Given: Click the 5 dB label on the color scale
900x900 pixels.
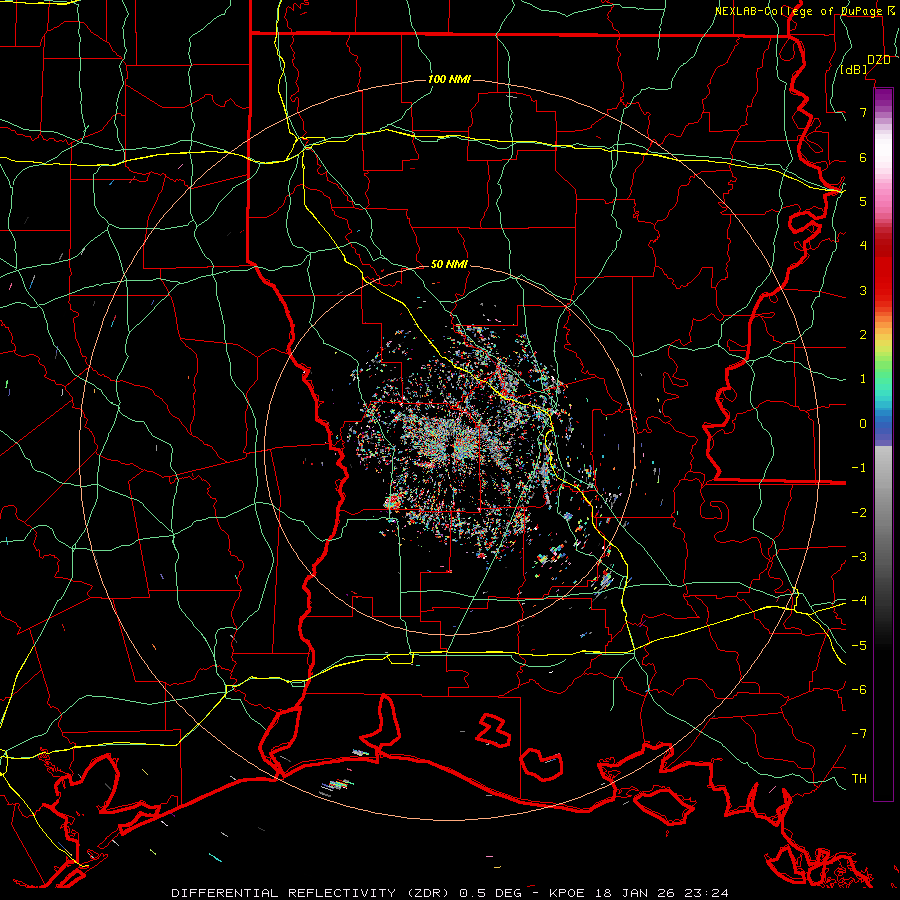Looking at the screenshot, I should pos(863,201).
